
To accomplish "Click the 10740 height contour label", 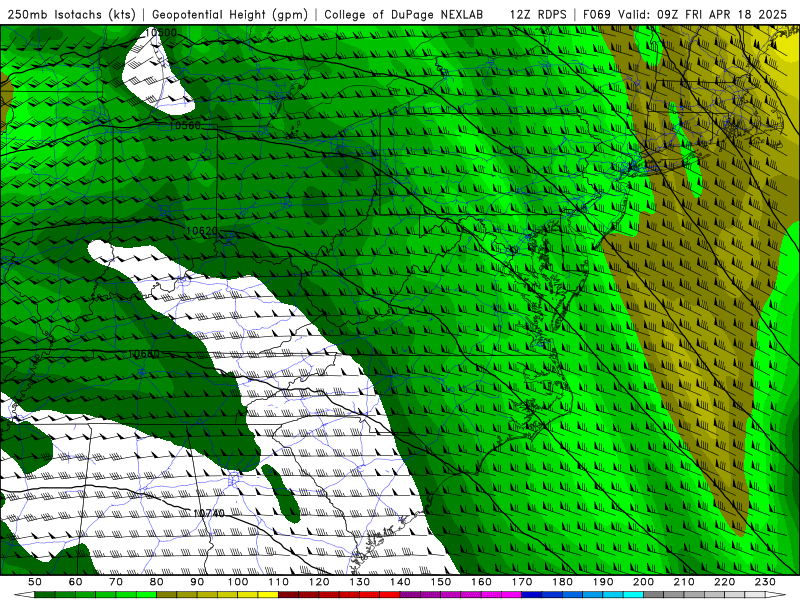I will pos(209,513).
